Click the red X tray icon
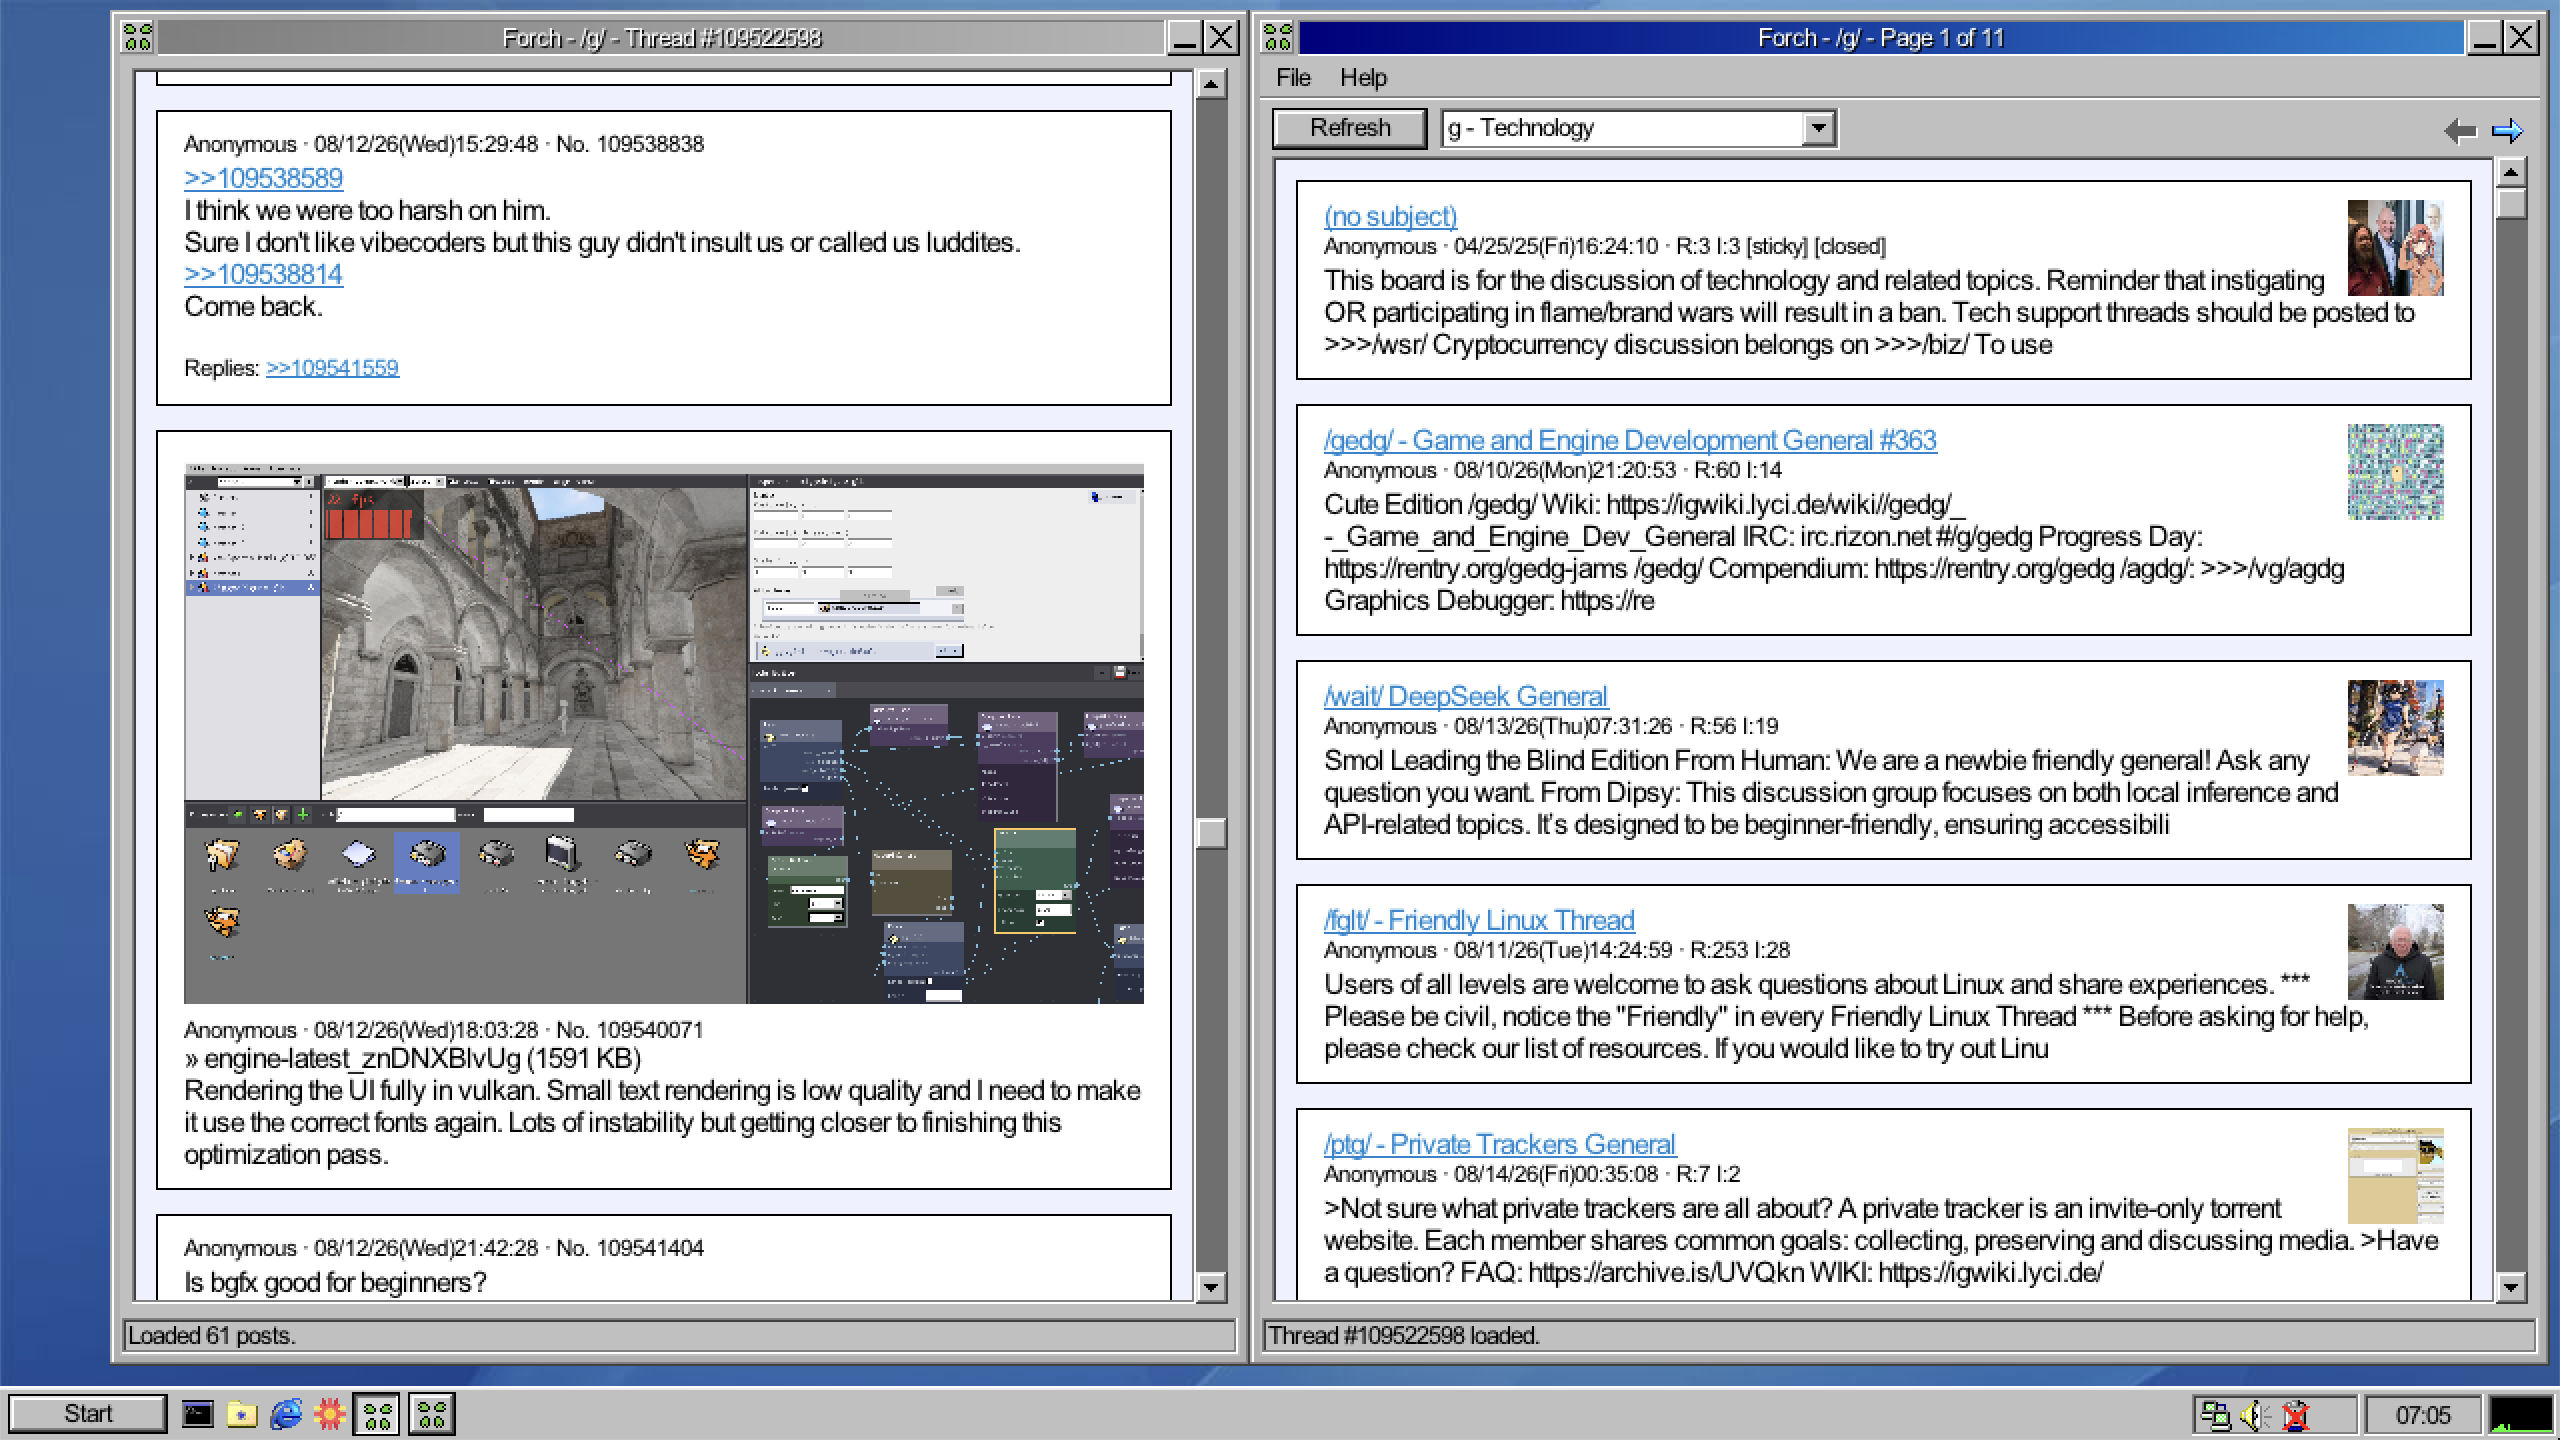The height and width of the screenshot is (1440, 2560). (2296, 1415)
